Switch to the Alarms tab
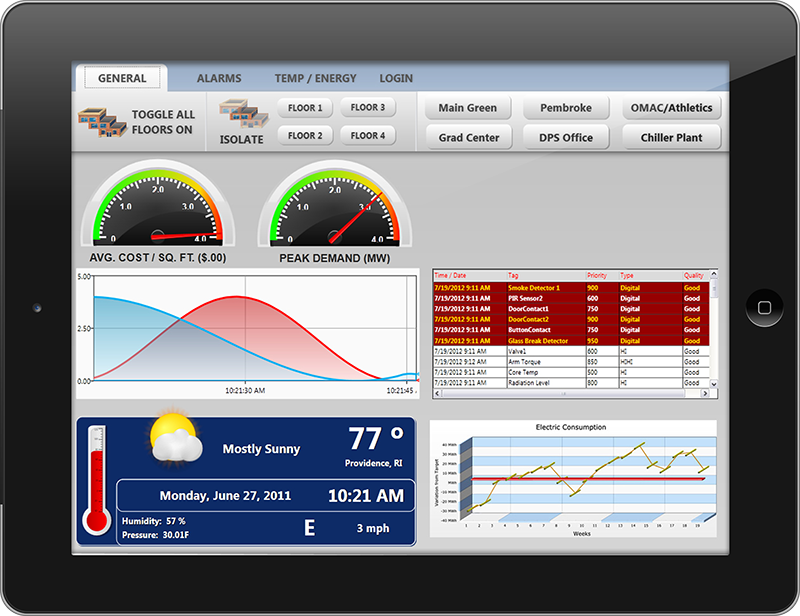The image size is (800, 616). click(219, 78)
